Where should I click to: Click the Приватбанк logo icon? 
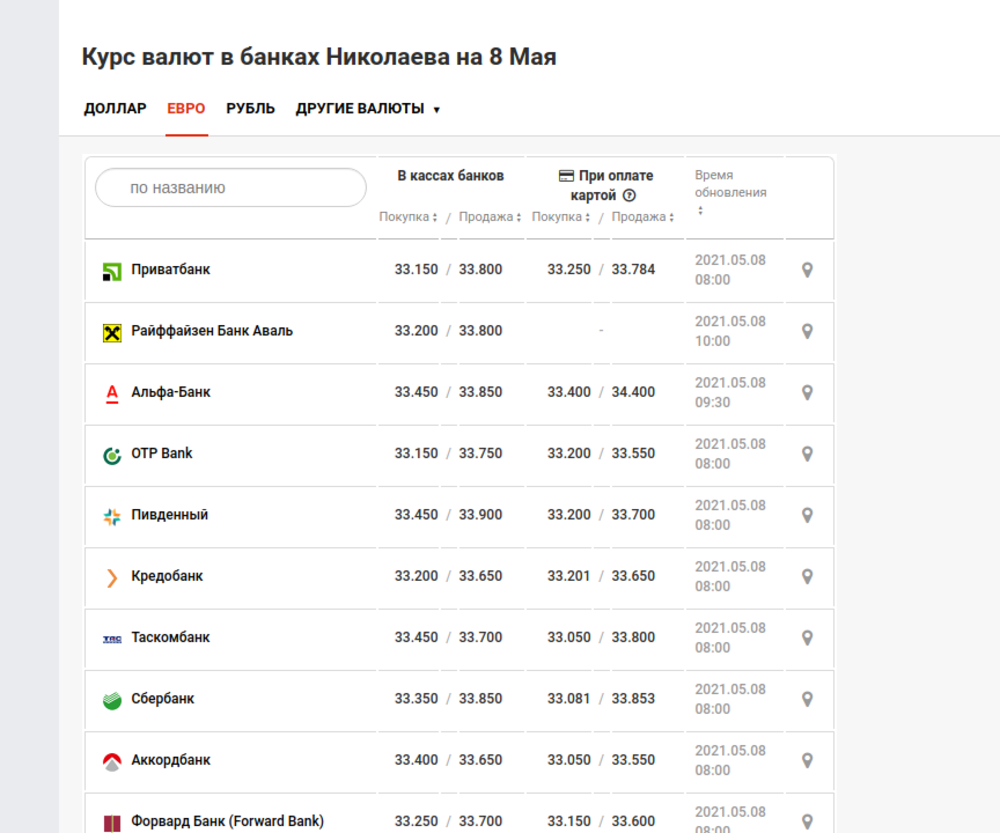(x=112, y=272)
